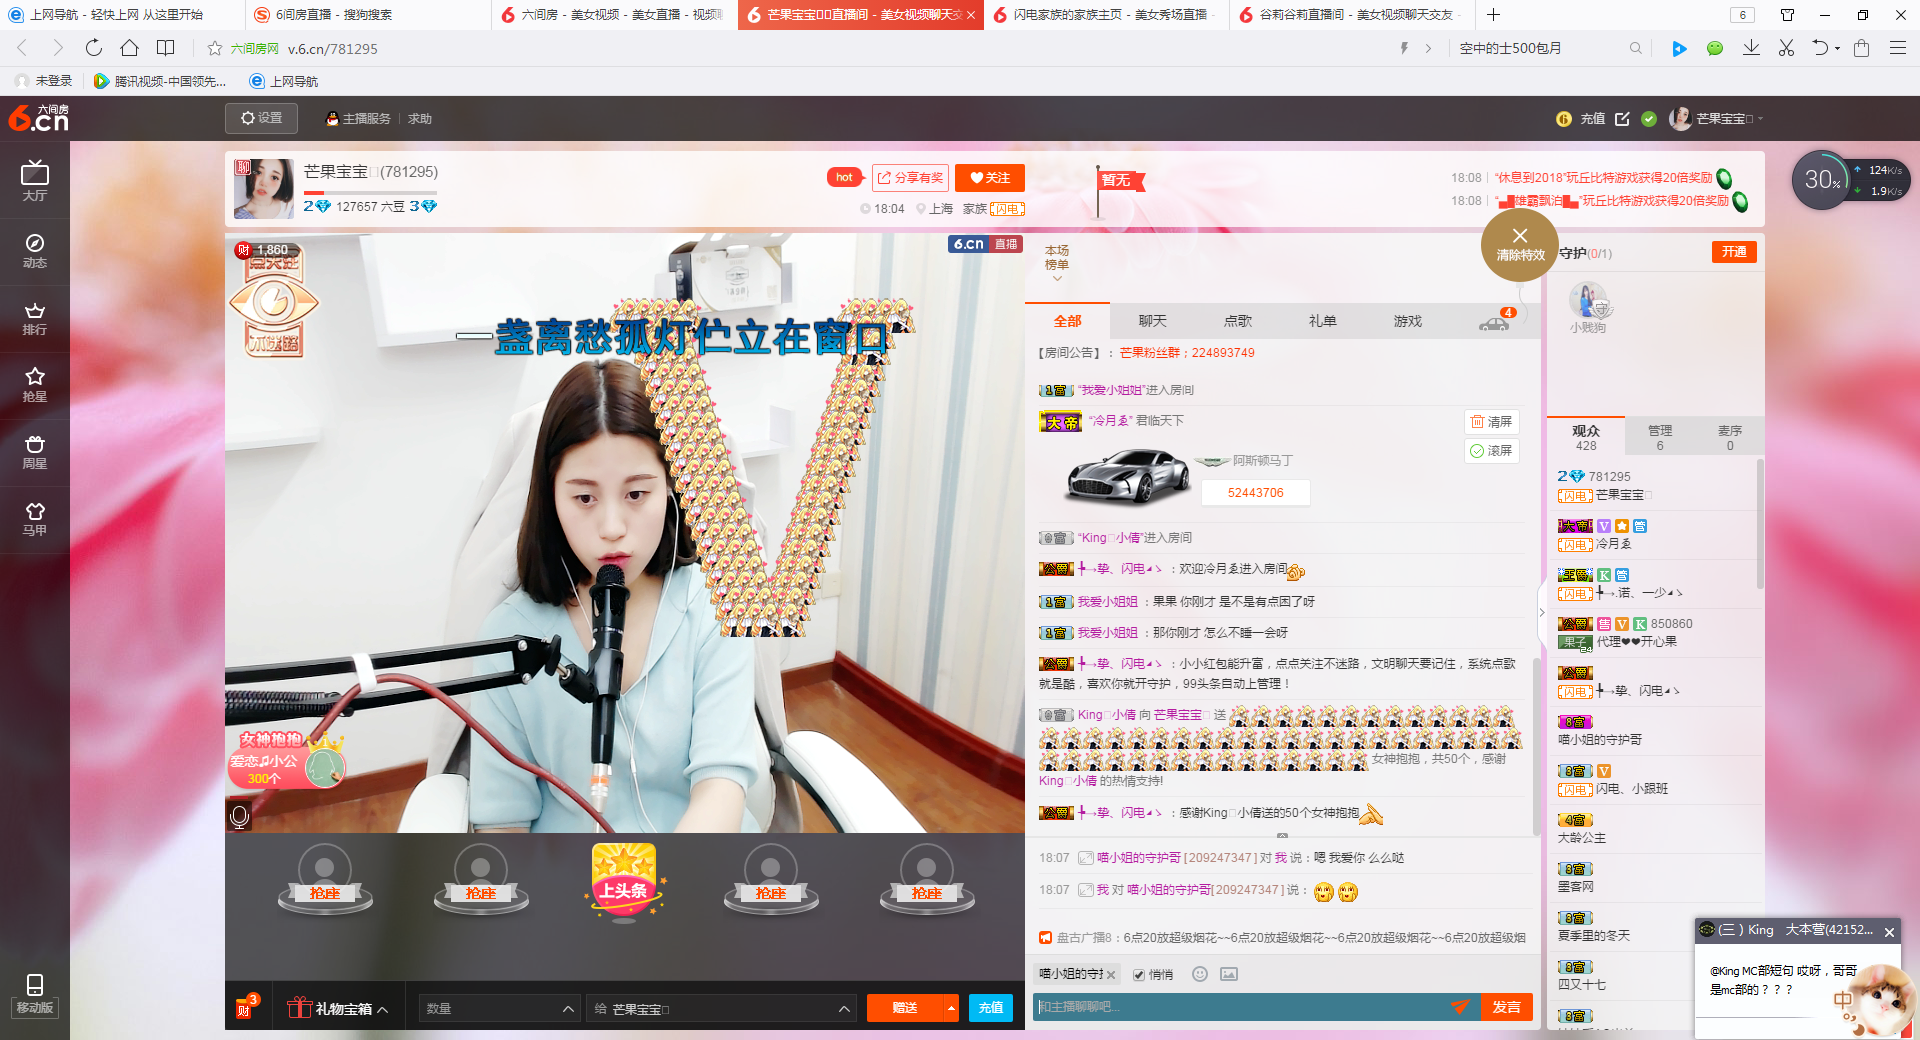This screenshot has height=1040, width=1920.
Task: Open the 周星 weekly star sidebar icon
Action: pyautogui.click(x=35, y=452)
